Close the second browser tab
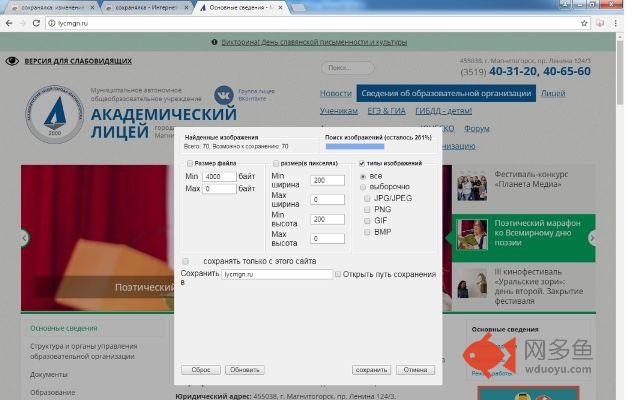Image resolution: width=640 pixels, height=400 pixels. click(x=187, y=7)
